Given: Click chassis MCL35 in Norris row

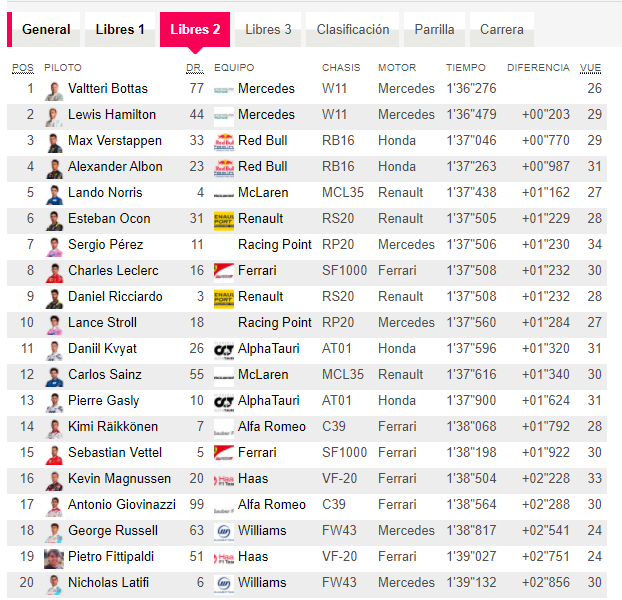Looking at the screenshot, I should tap(343, 192).
